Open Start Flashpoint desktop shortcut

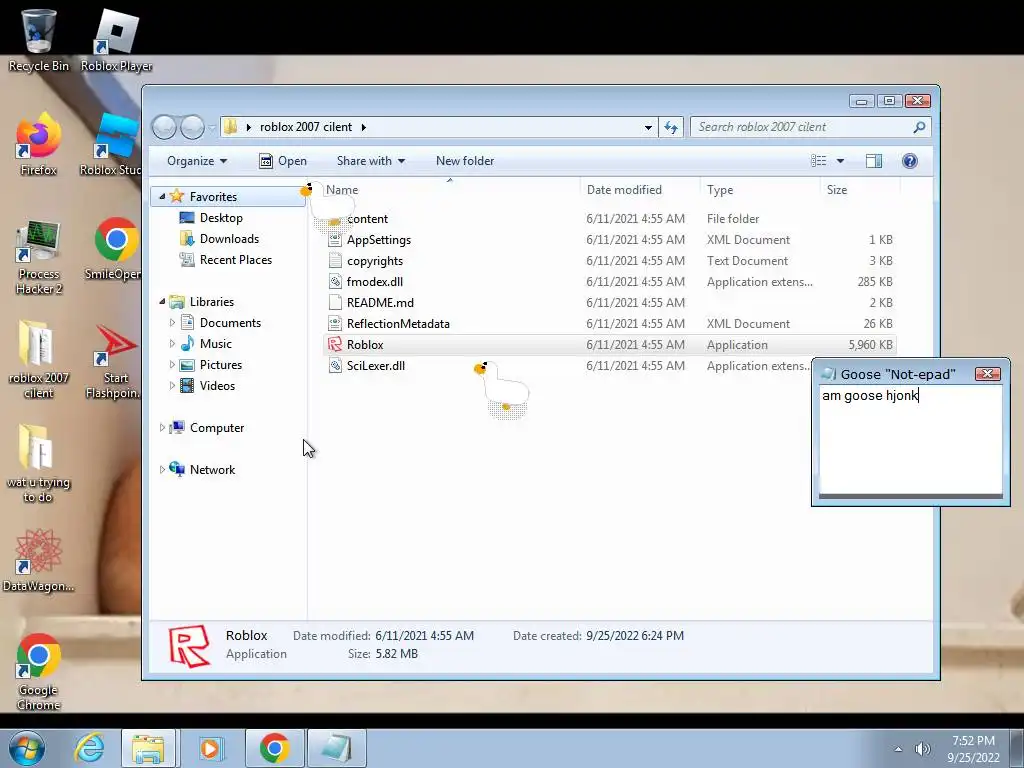(115, 360)
